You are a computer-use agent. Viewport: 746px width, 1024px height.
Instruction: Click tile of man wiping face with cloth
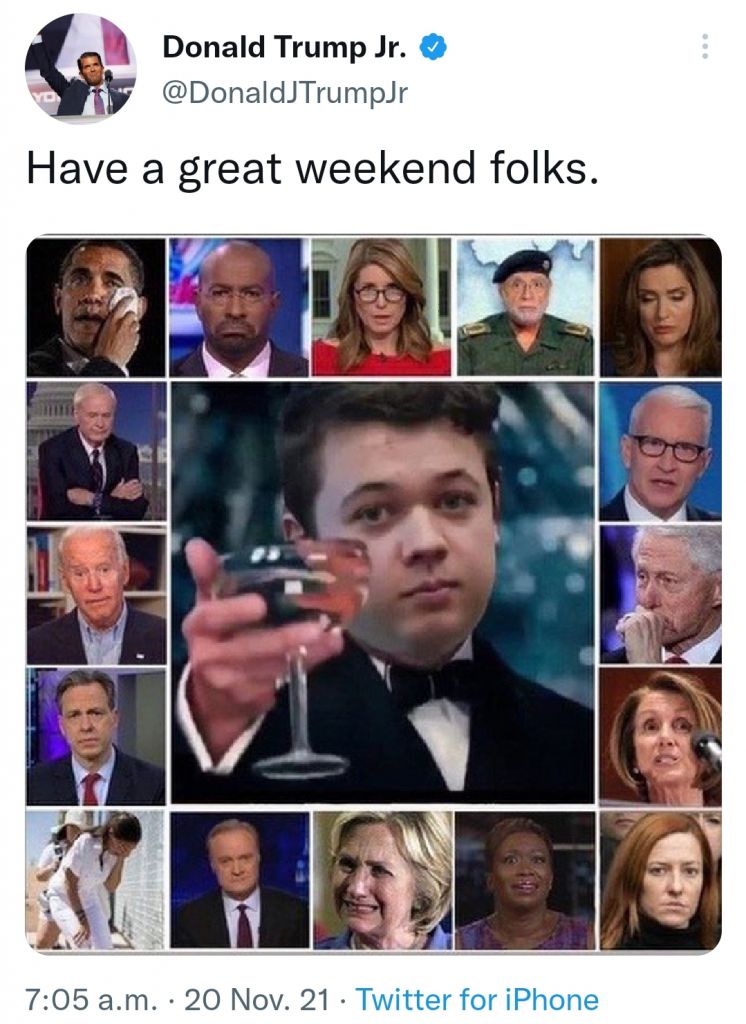pos(96,307)
